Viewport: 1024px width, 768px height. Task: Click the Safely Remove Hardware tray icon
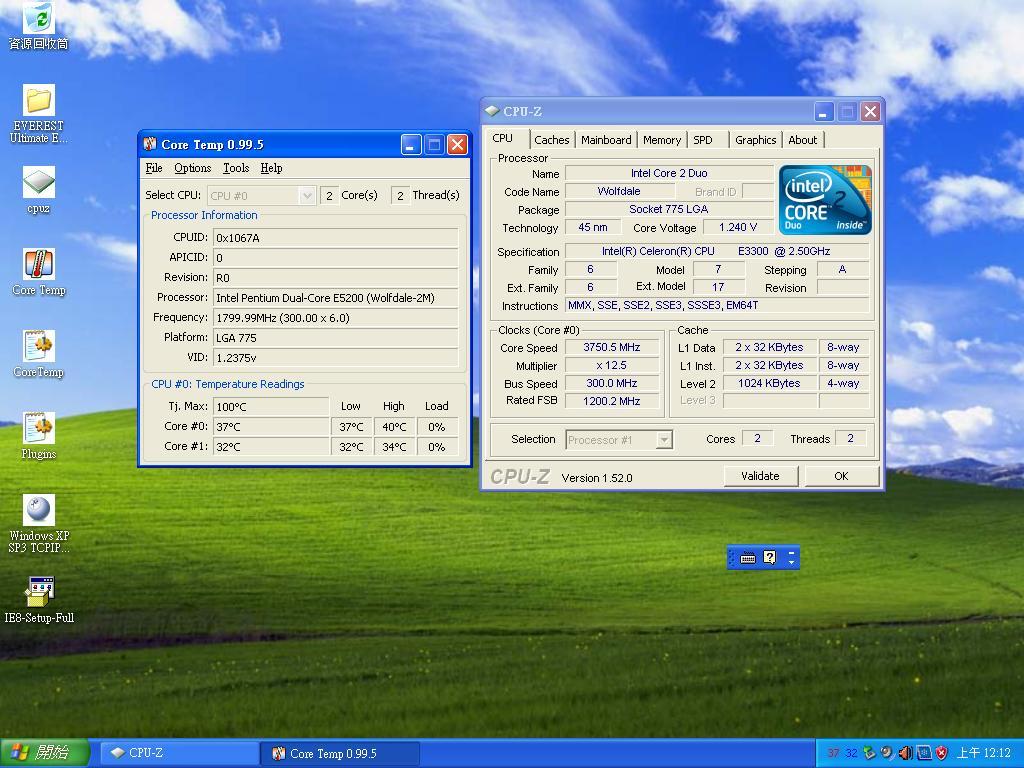point(869,753)
